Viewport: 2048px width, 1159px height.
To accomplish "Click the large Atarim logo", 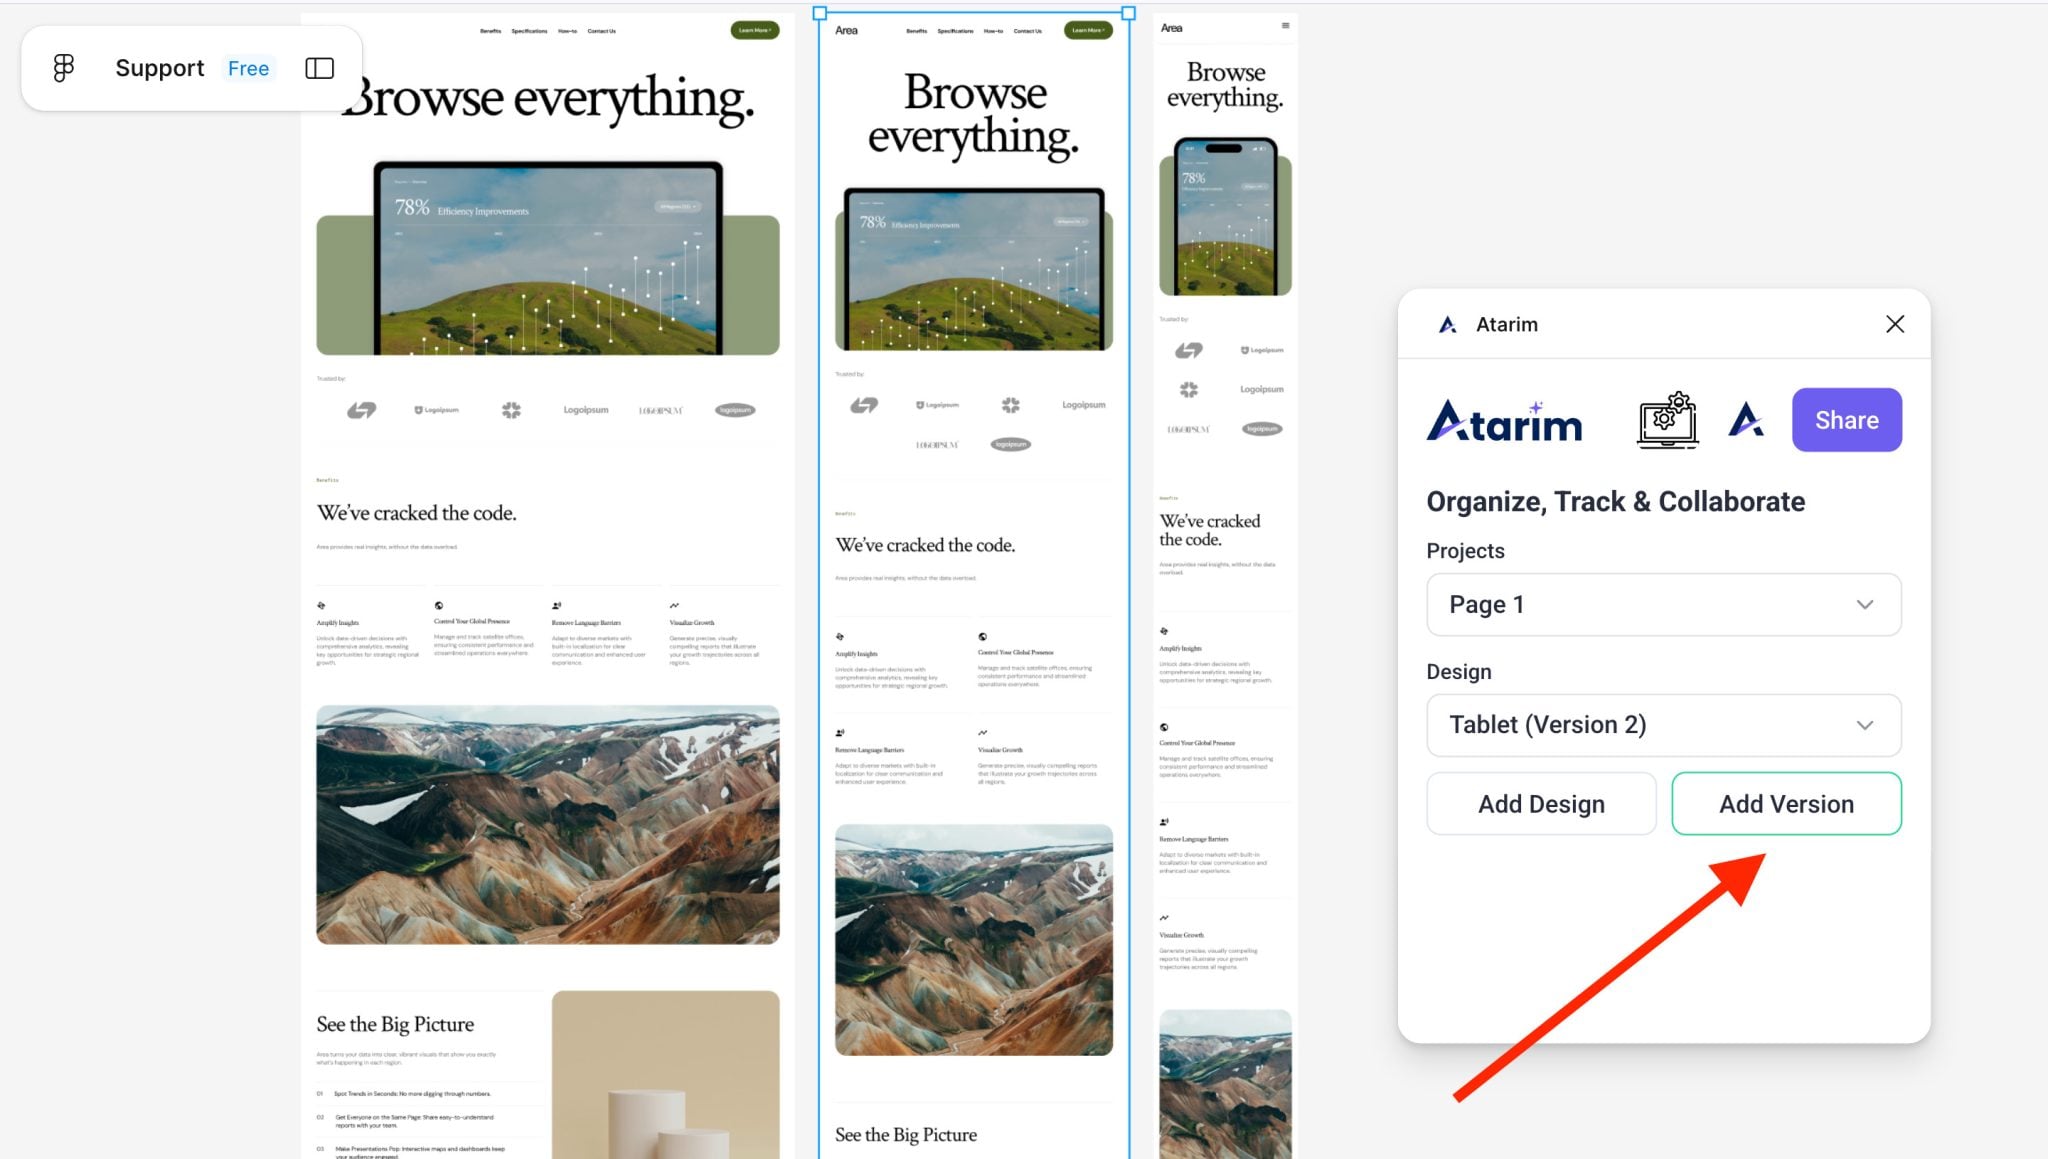I will [1504, 421].
